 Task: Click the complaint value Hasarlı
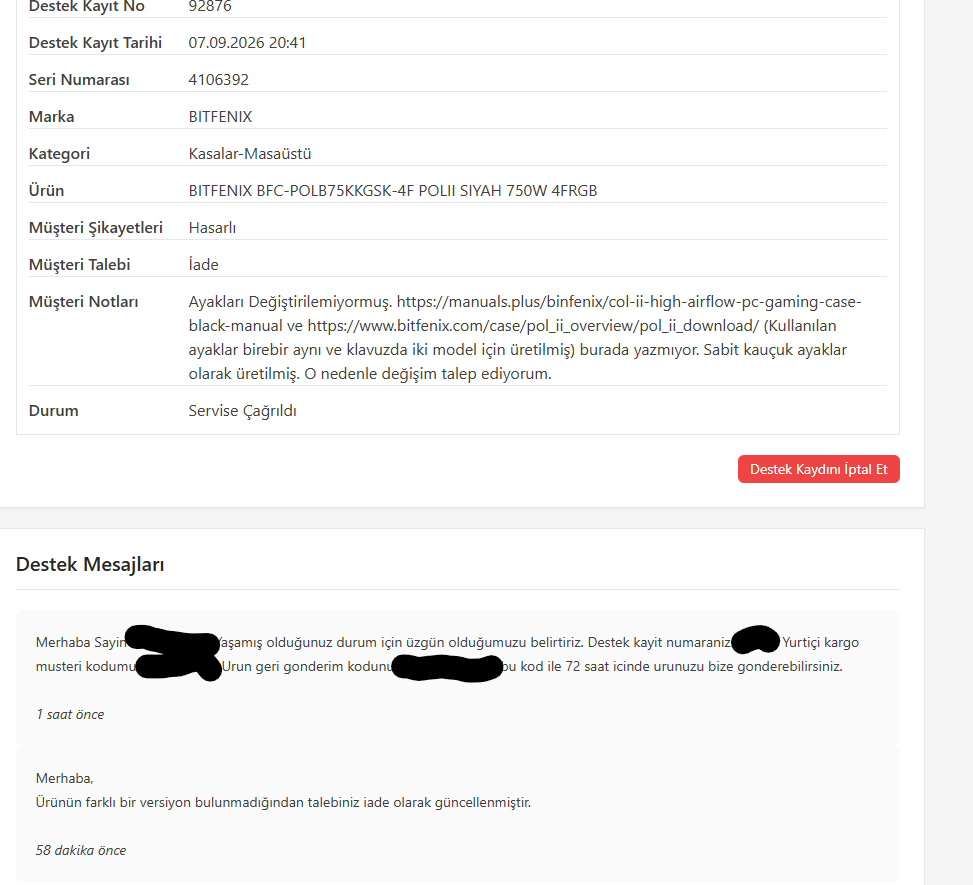[x=212, y=228]
